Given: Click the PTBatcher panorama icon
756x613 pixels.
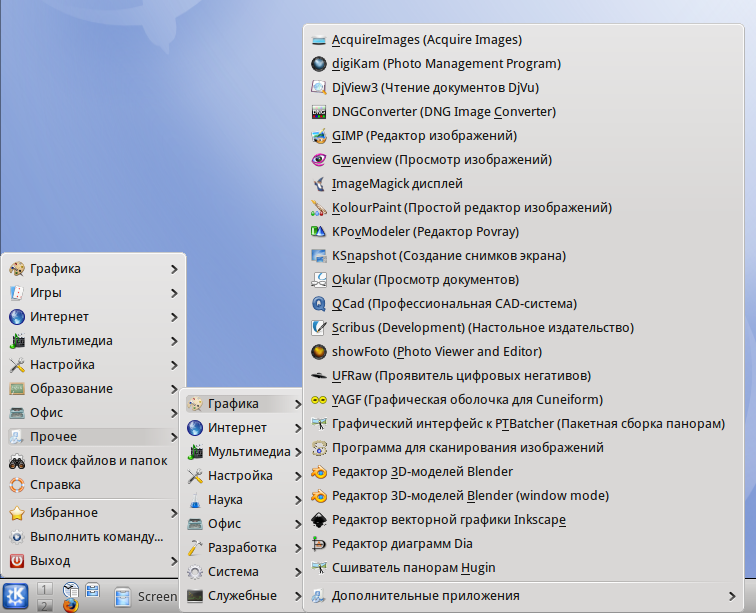Looking at the screenshot, I should pos(319,424).
